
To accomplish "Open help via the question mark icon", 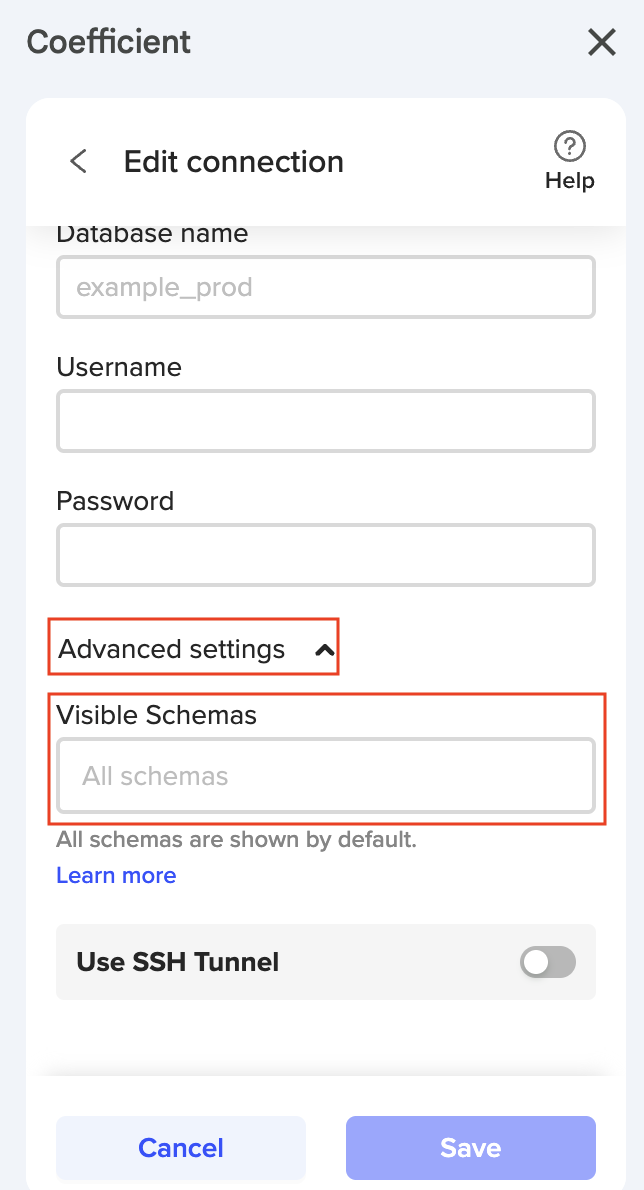I will click(570, 146).
